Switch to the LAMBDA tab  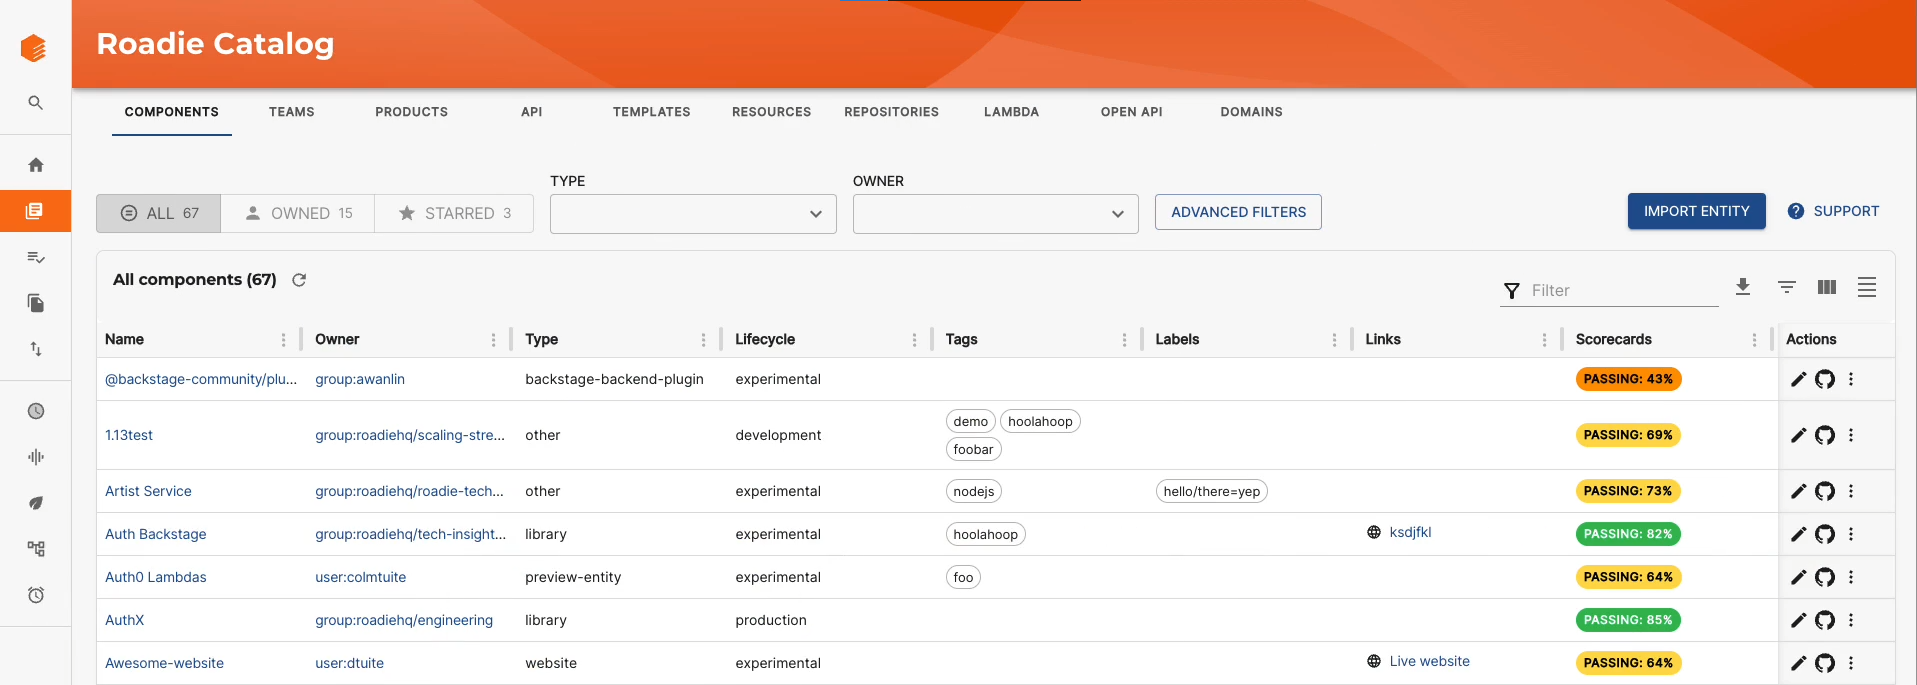point(1012,112)
